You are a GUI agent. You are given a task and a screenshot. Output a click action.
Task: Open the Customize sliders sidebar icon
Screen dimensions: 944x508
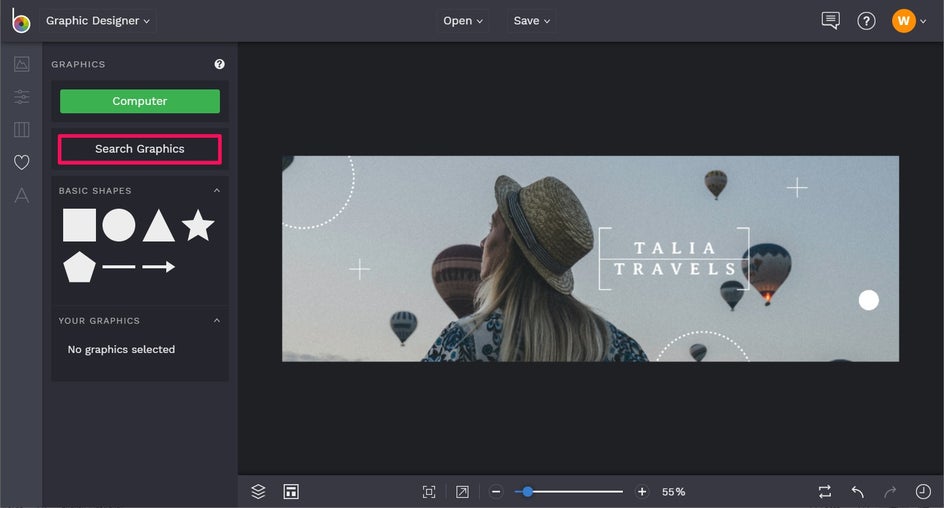(22, 96)
